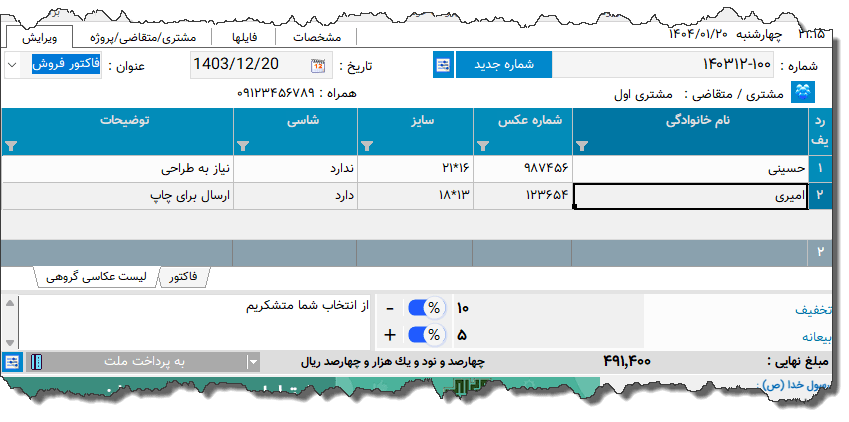Click the plus sign for deposit
The height and width of the screenshot is (422, 849).
point(390,335)
